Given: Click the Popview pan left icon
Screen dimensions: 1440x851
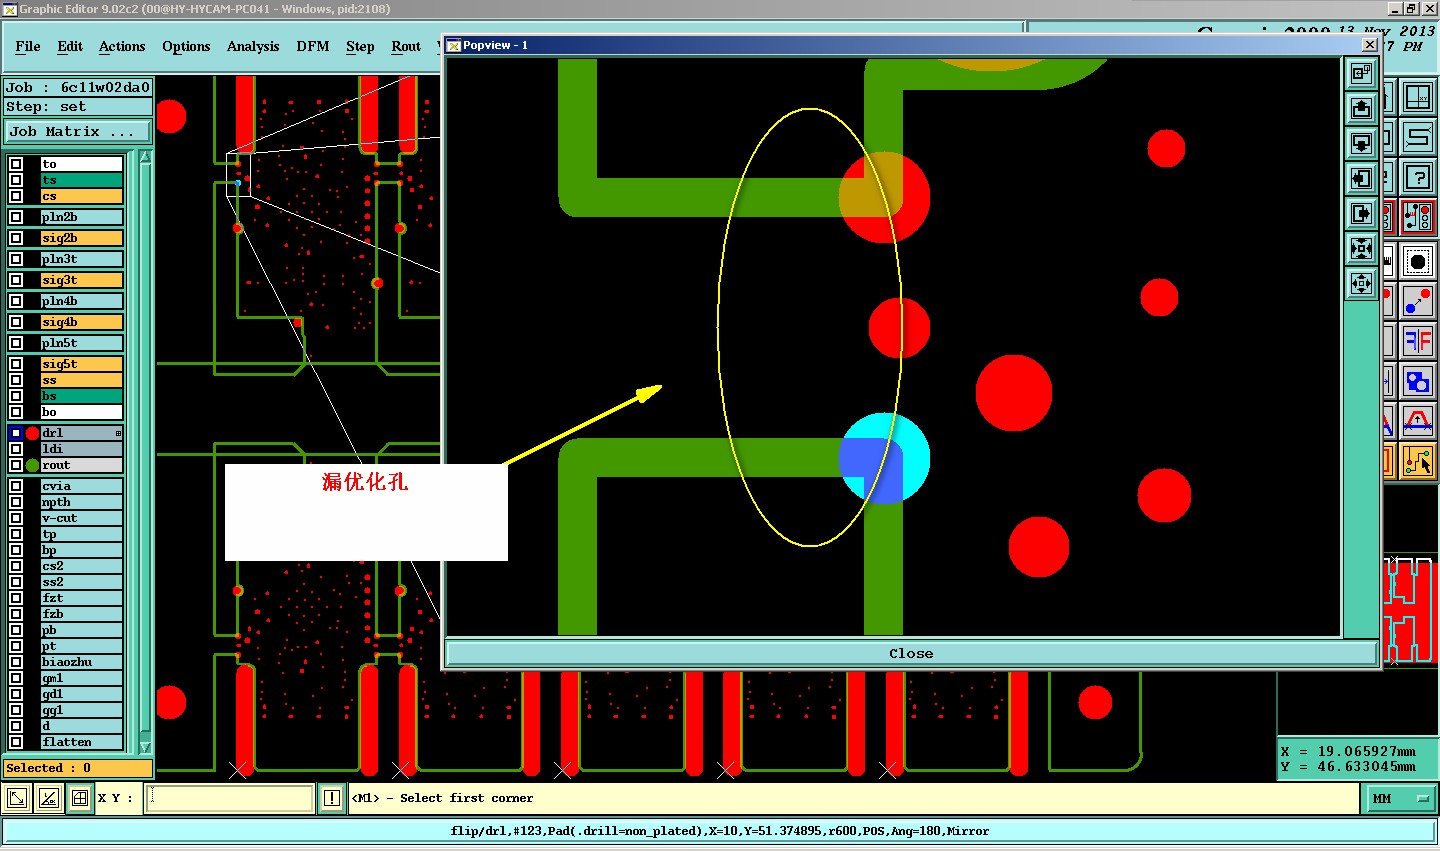Looking at the screenshot, I should tap(1361, 178).
